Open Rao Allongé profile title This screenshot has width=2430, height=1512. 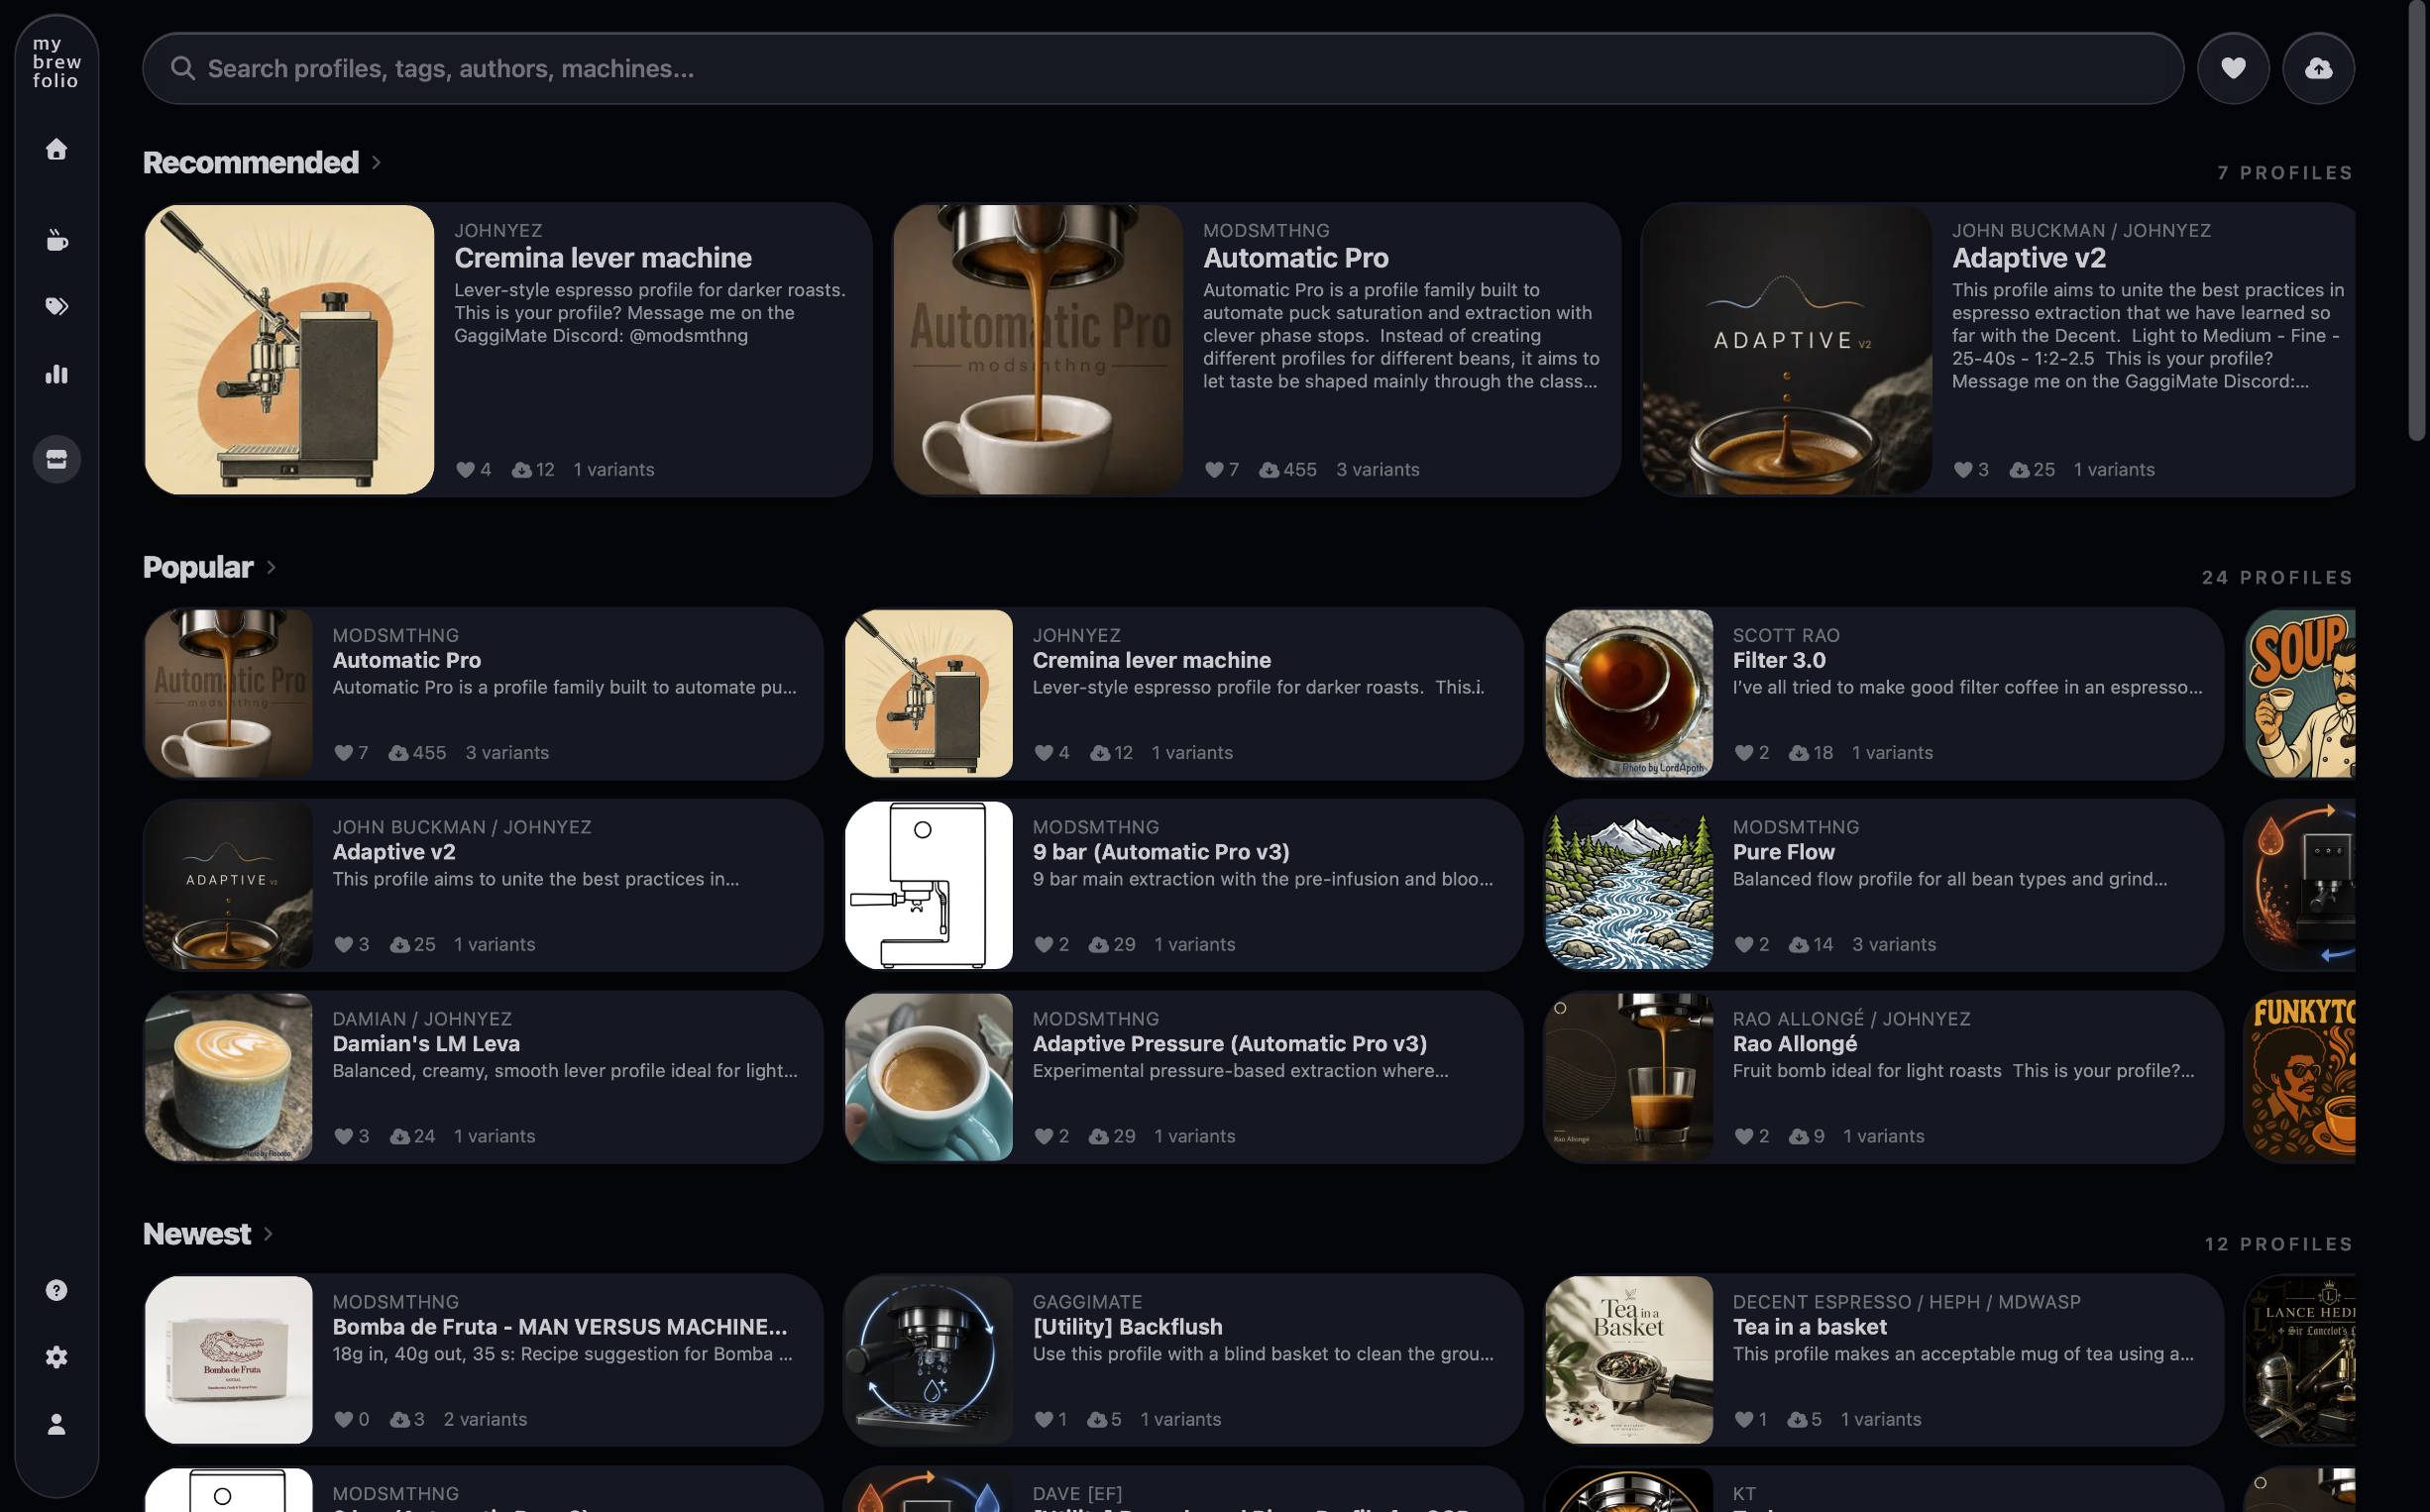pyautogui.click(x=1795, y=1044)
